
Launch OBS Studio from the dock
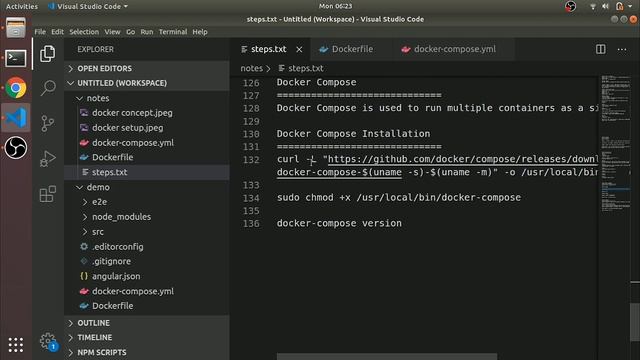(x=16, y=147)
